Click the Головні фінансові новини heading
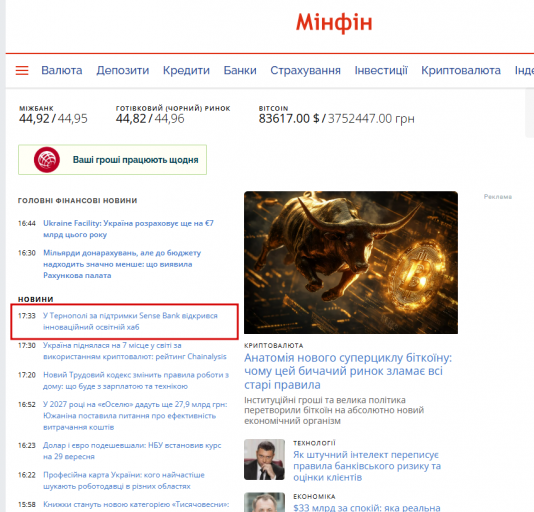This screenshot has width=534, height=512. click(77, 201)
